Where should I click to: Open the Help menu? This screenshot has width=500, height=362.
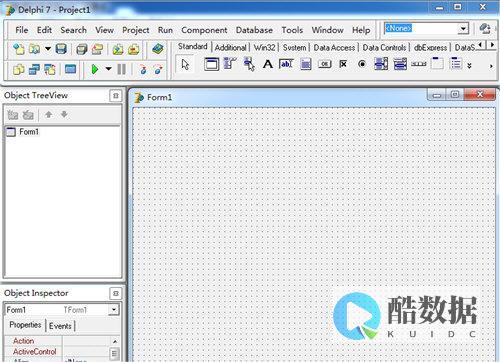click(361, 30)
